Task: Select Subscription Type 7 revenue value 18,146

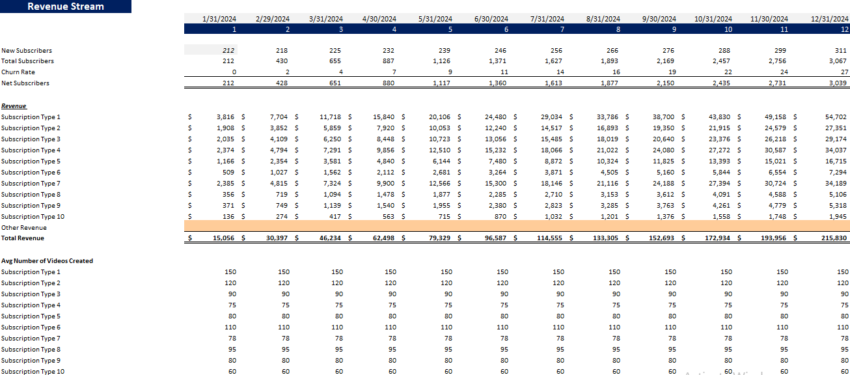Action: (x=554, y=184)
